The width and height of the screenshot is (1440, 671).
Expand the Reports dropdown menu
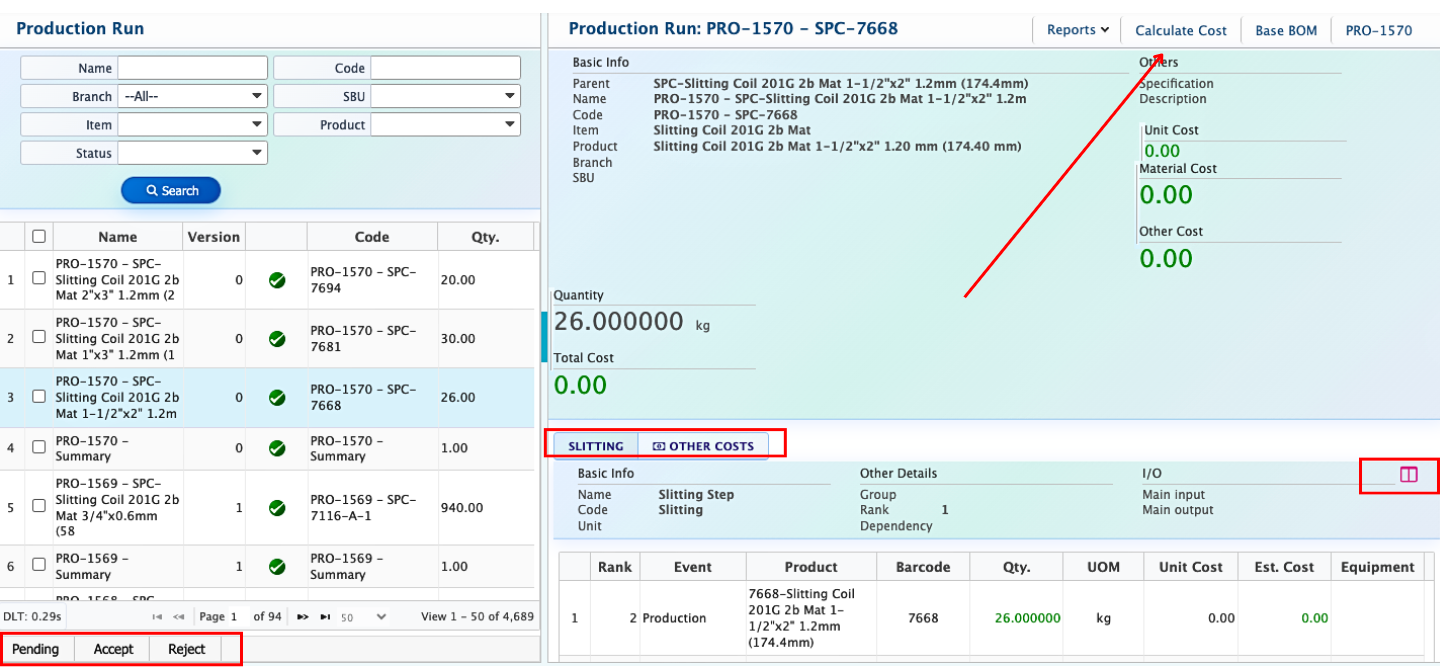click(1077, 30)
